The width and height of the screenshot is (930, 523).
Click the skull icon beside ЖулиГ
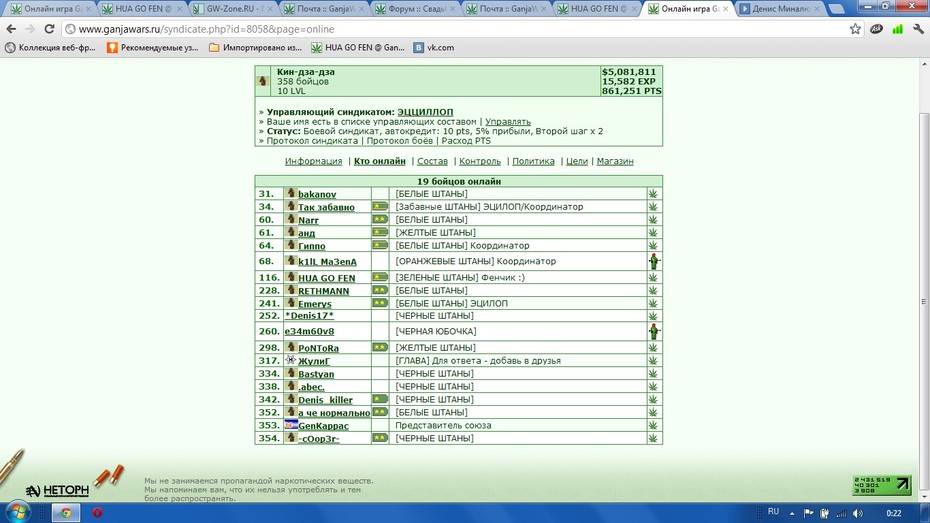click(291, 360)
